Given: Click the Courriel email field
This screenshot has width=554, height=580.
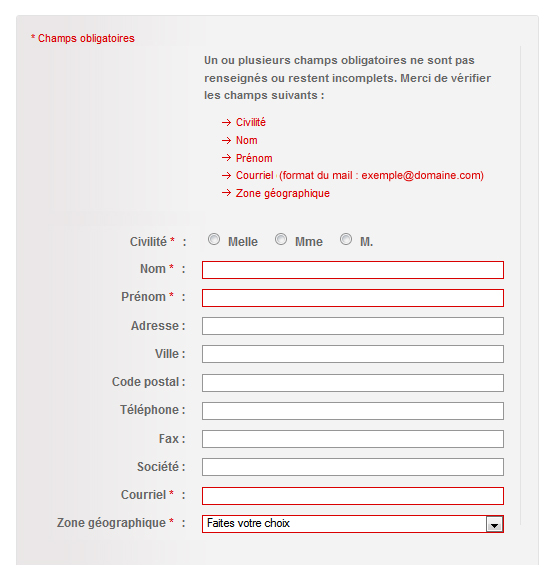Looking at the screenshot, I should pos(353,496).
